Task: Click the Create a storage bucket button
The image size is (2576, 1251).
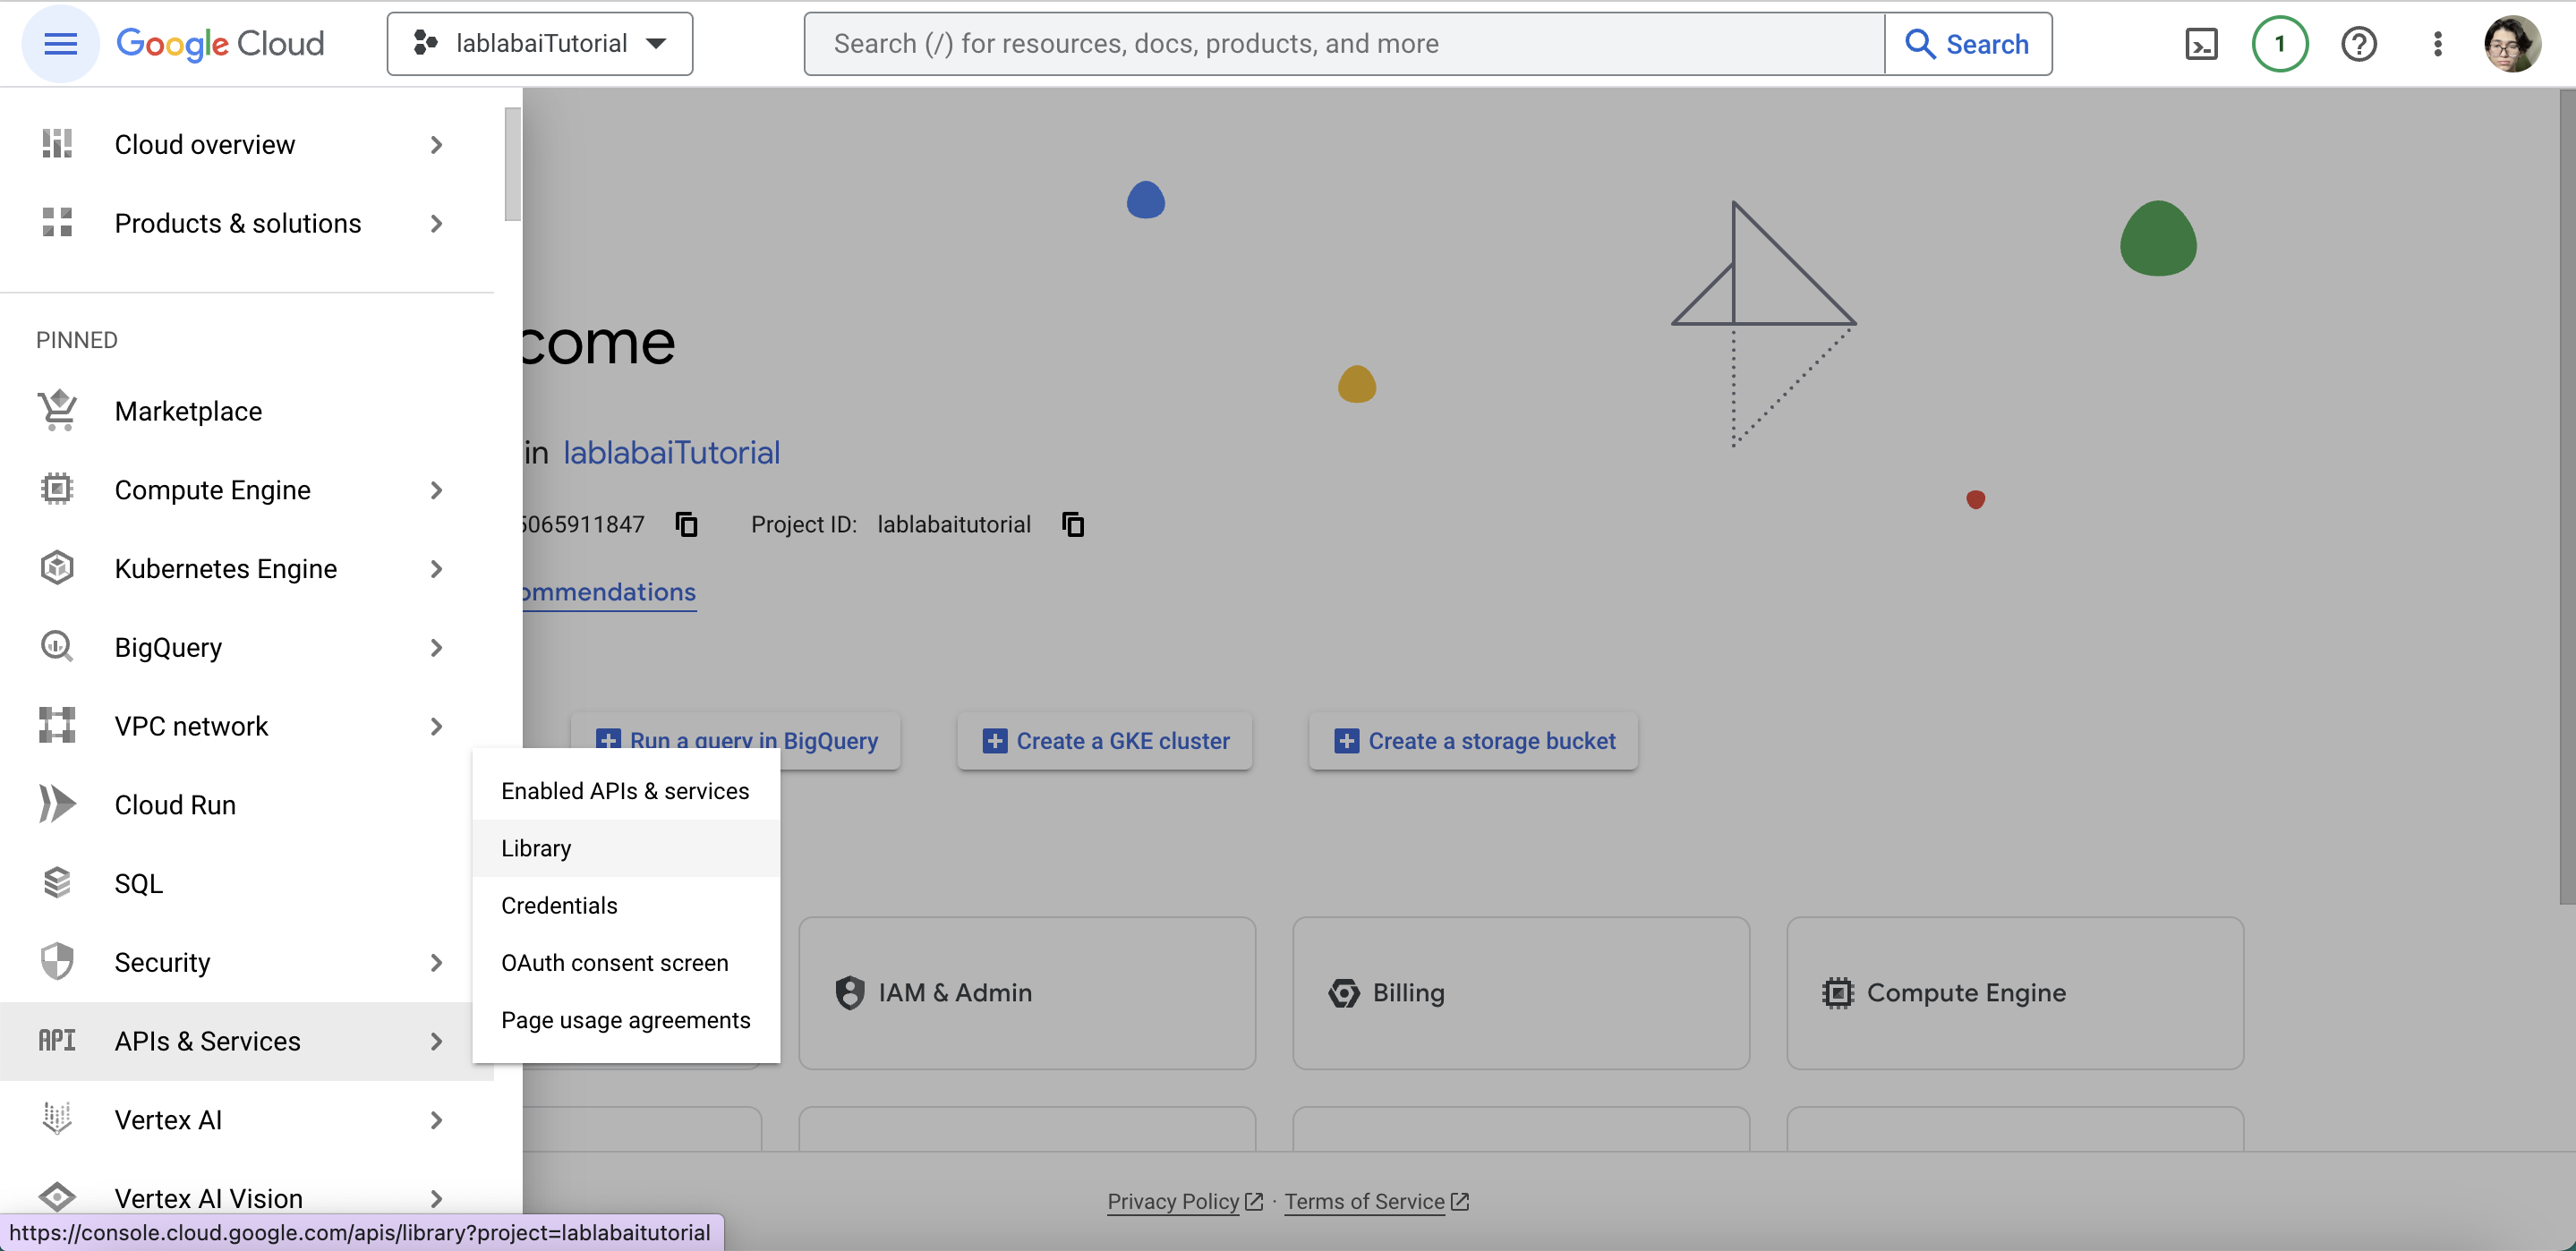Action: tap(1474, 741)
